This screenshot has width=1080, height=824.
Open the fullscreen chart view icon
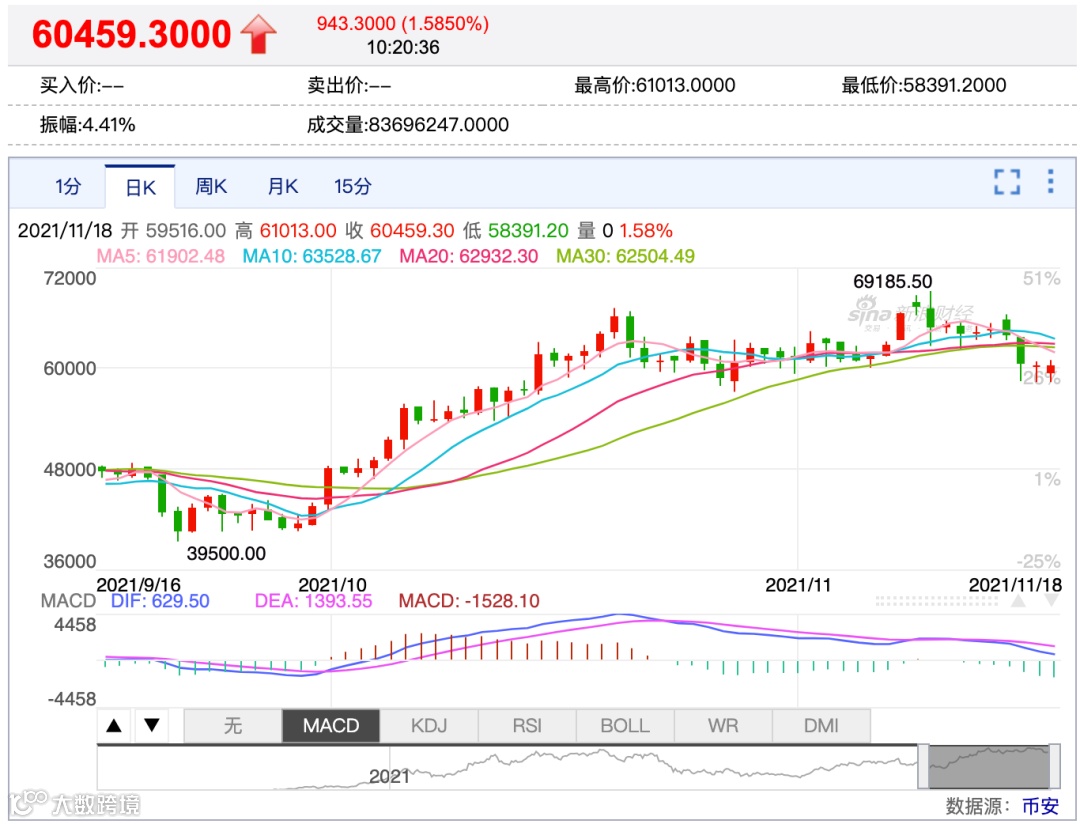pyautogui.click(x=1006, y=182)
